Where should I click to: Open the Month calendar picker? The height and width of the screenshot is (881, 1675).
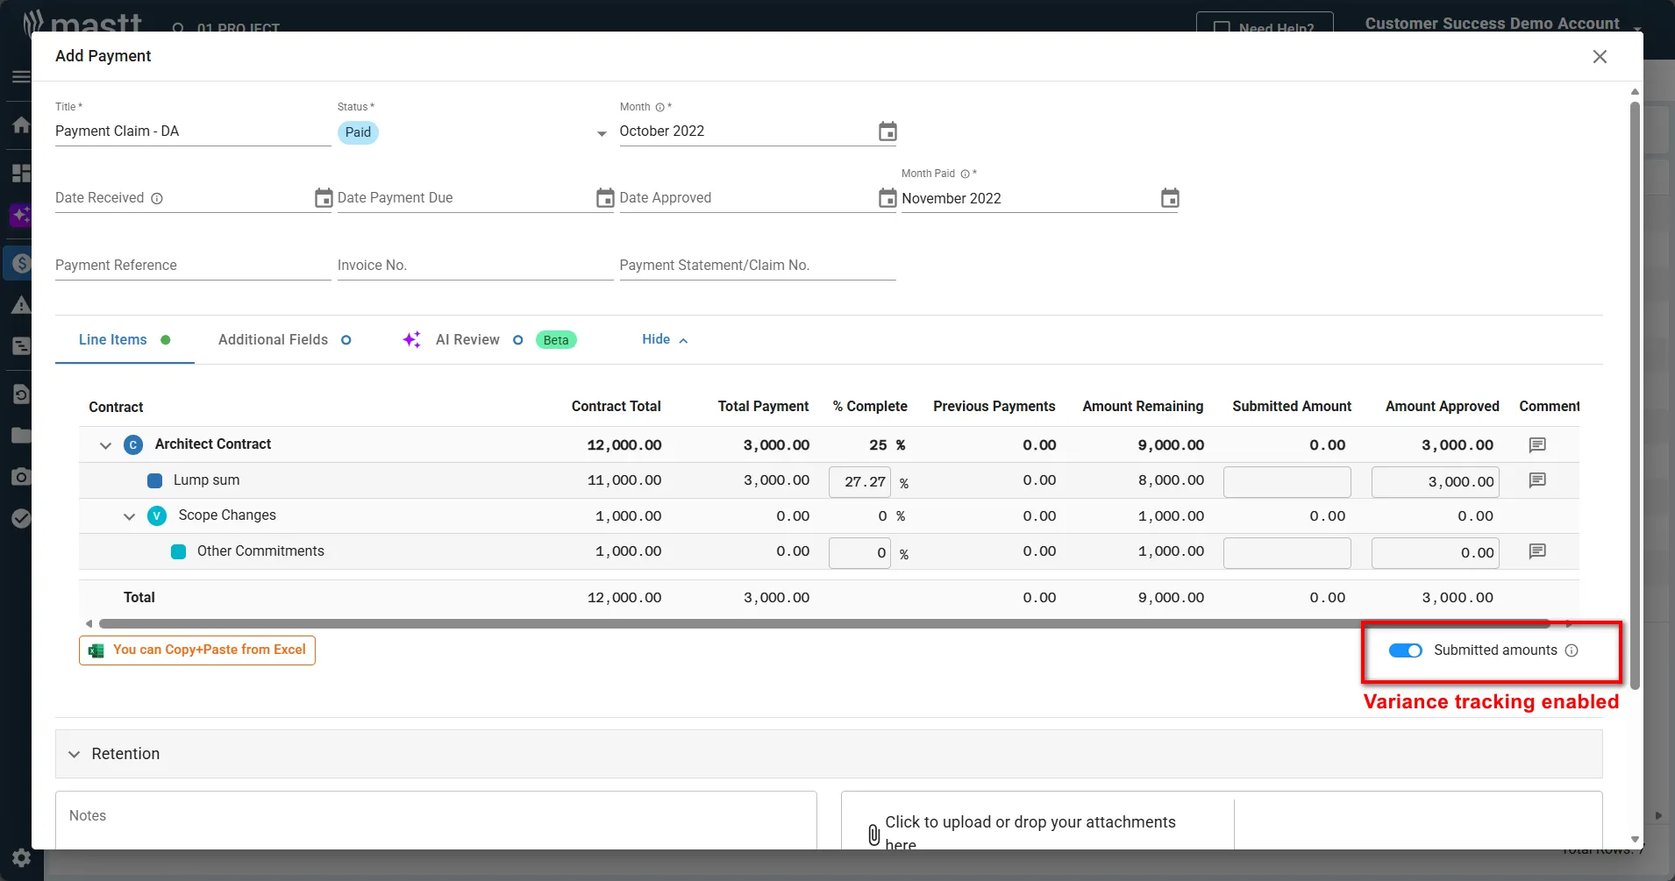pyautogui.click(x=887, y=132)
